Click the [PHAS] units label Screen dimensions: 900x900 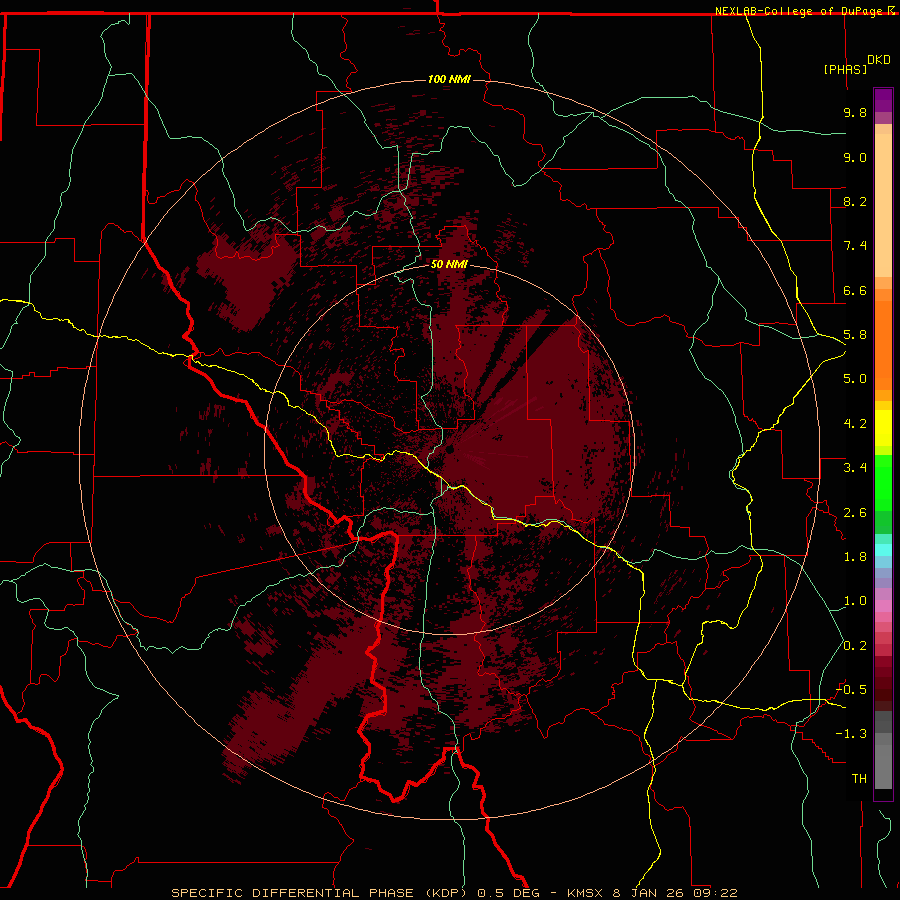click(845, 69)
